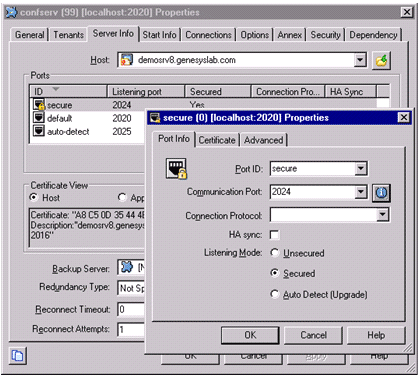Click the Connection Pro... column header
Screen dimensions: 418x376
point(288,91)
